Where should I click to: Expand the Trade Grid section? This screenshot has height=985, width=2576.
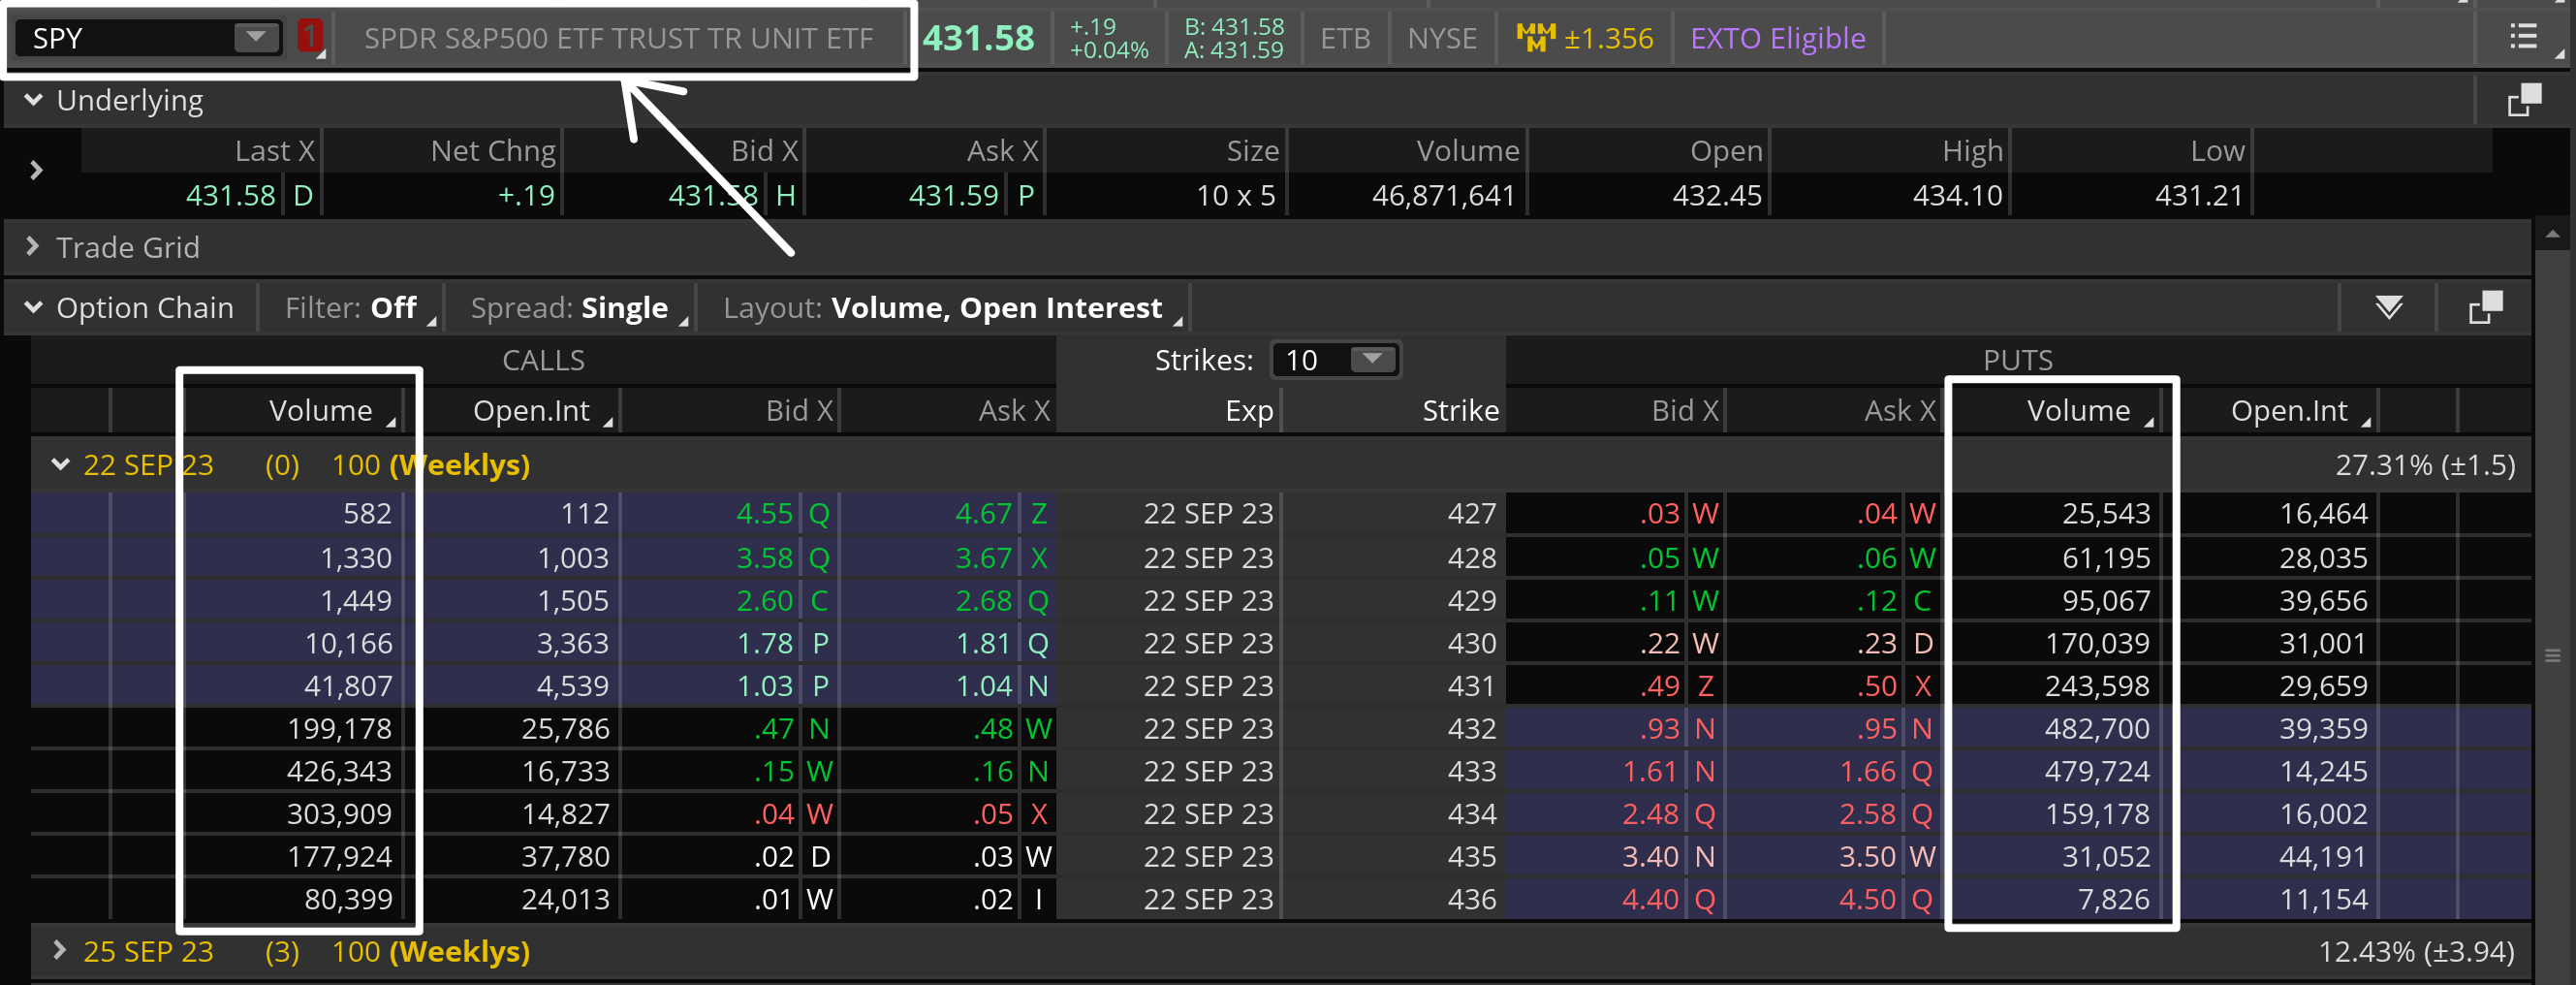click(33, 246)
